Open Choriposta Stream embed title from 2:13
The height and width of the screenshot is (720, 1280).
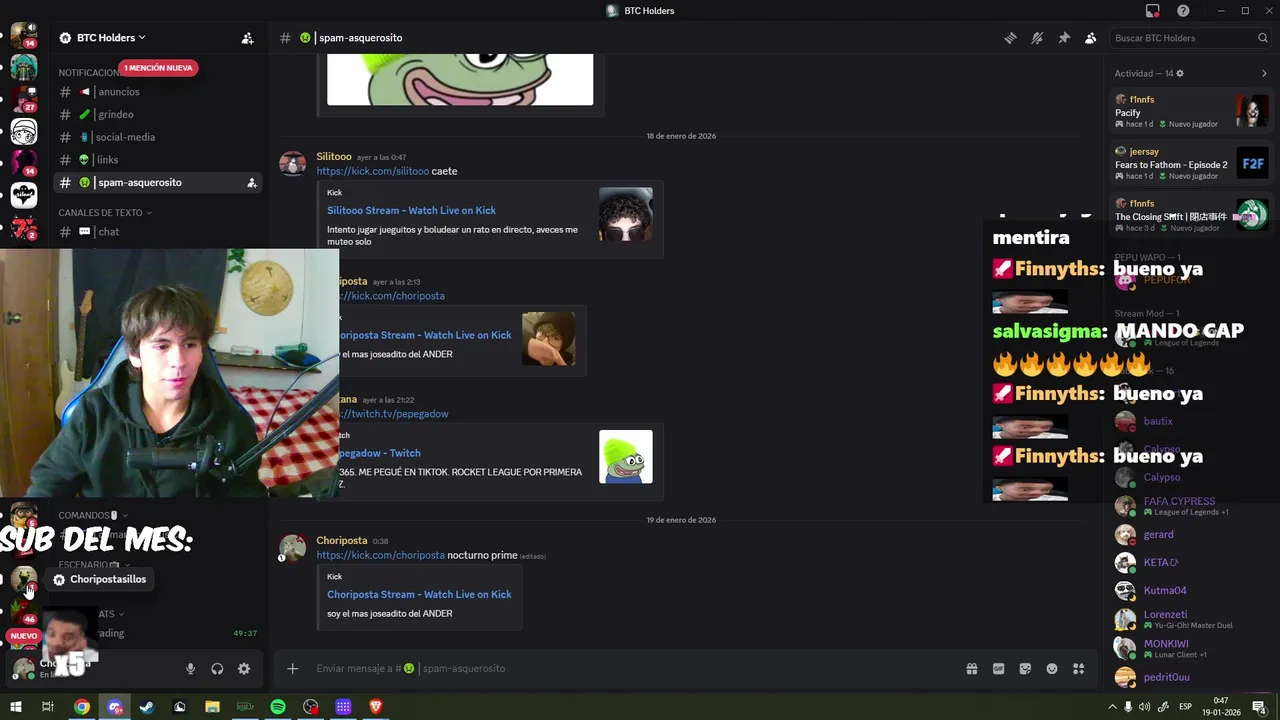pyautogui.click(x=426, y=335)
